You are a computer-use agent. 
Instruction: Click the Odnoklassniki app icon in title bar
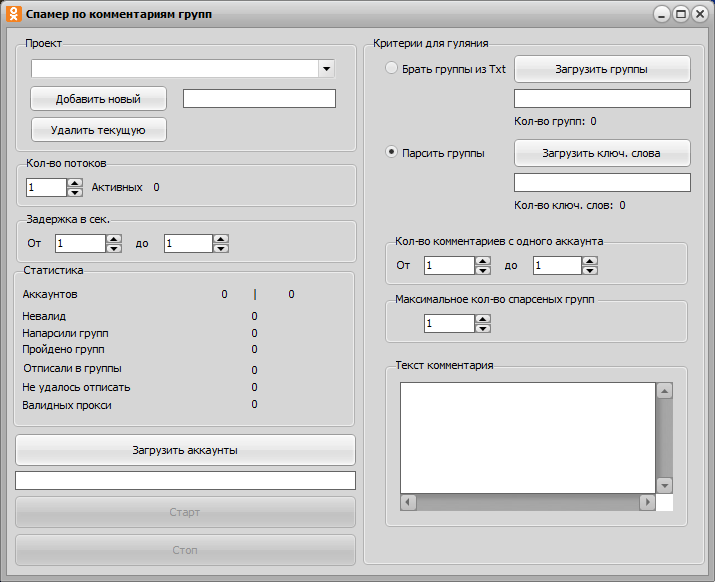(x=13, y=15)
